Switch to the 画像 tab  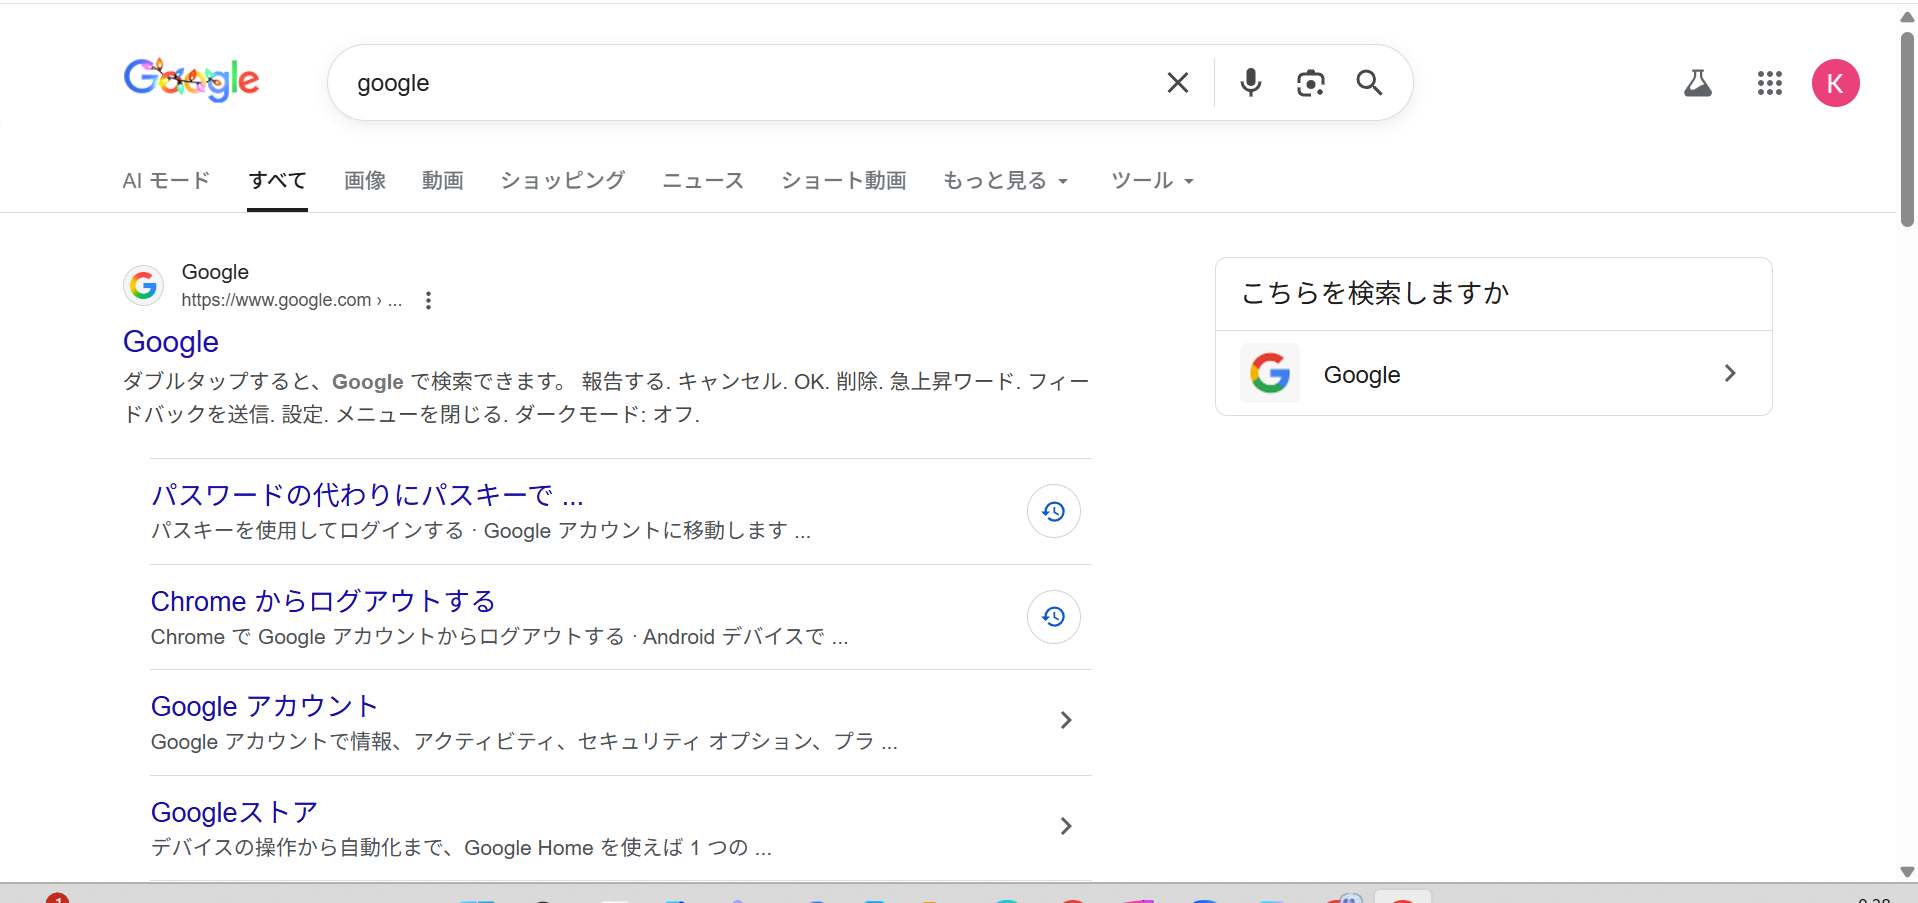pyautogui.click(x=365, y=181)
